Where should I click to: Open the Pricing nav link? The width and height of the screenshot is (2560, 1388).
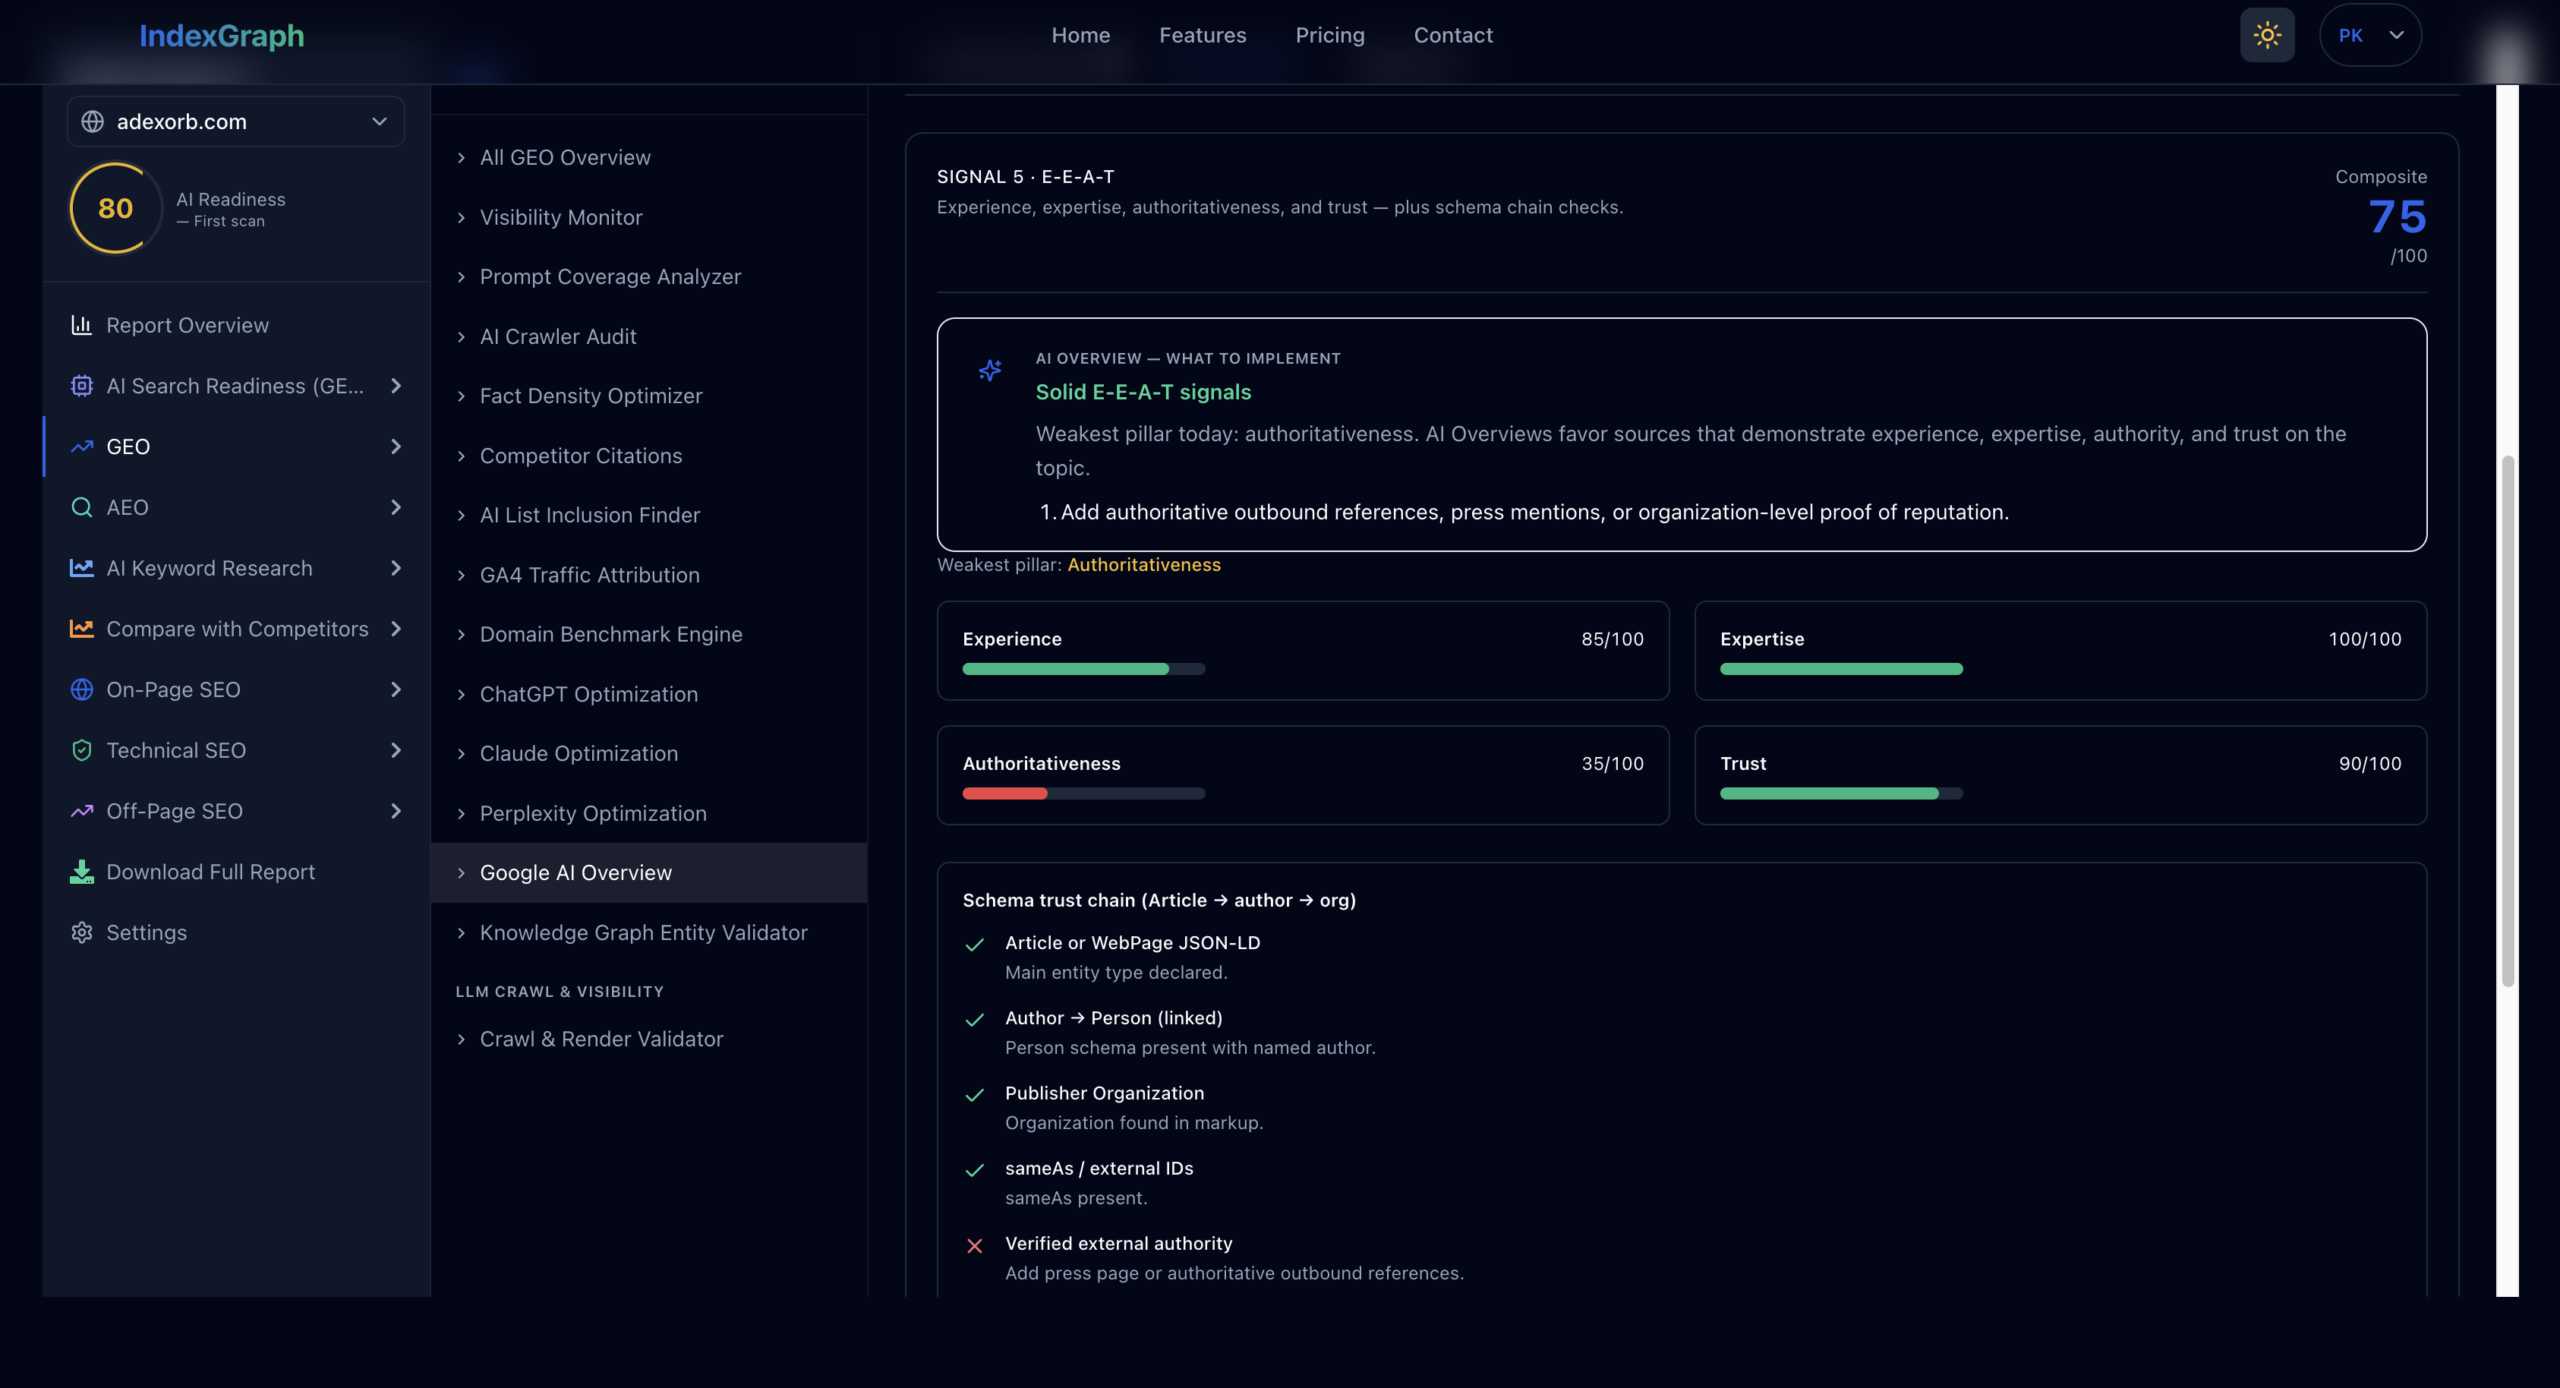(1330, 35)
